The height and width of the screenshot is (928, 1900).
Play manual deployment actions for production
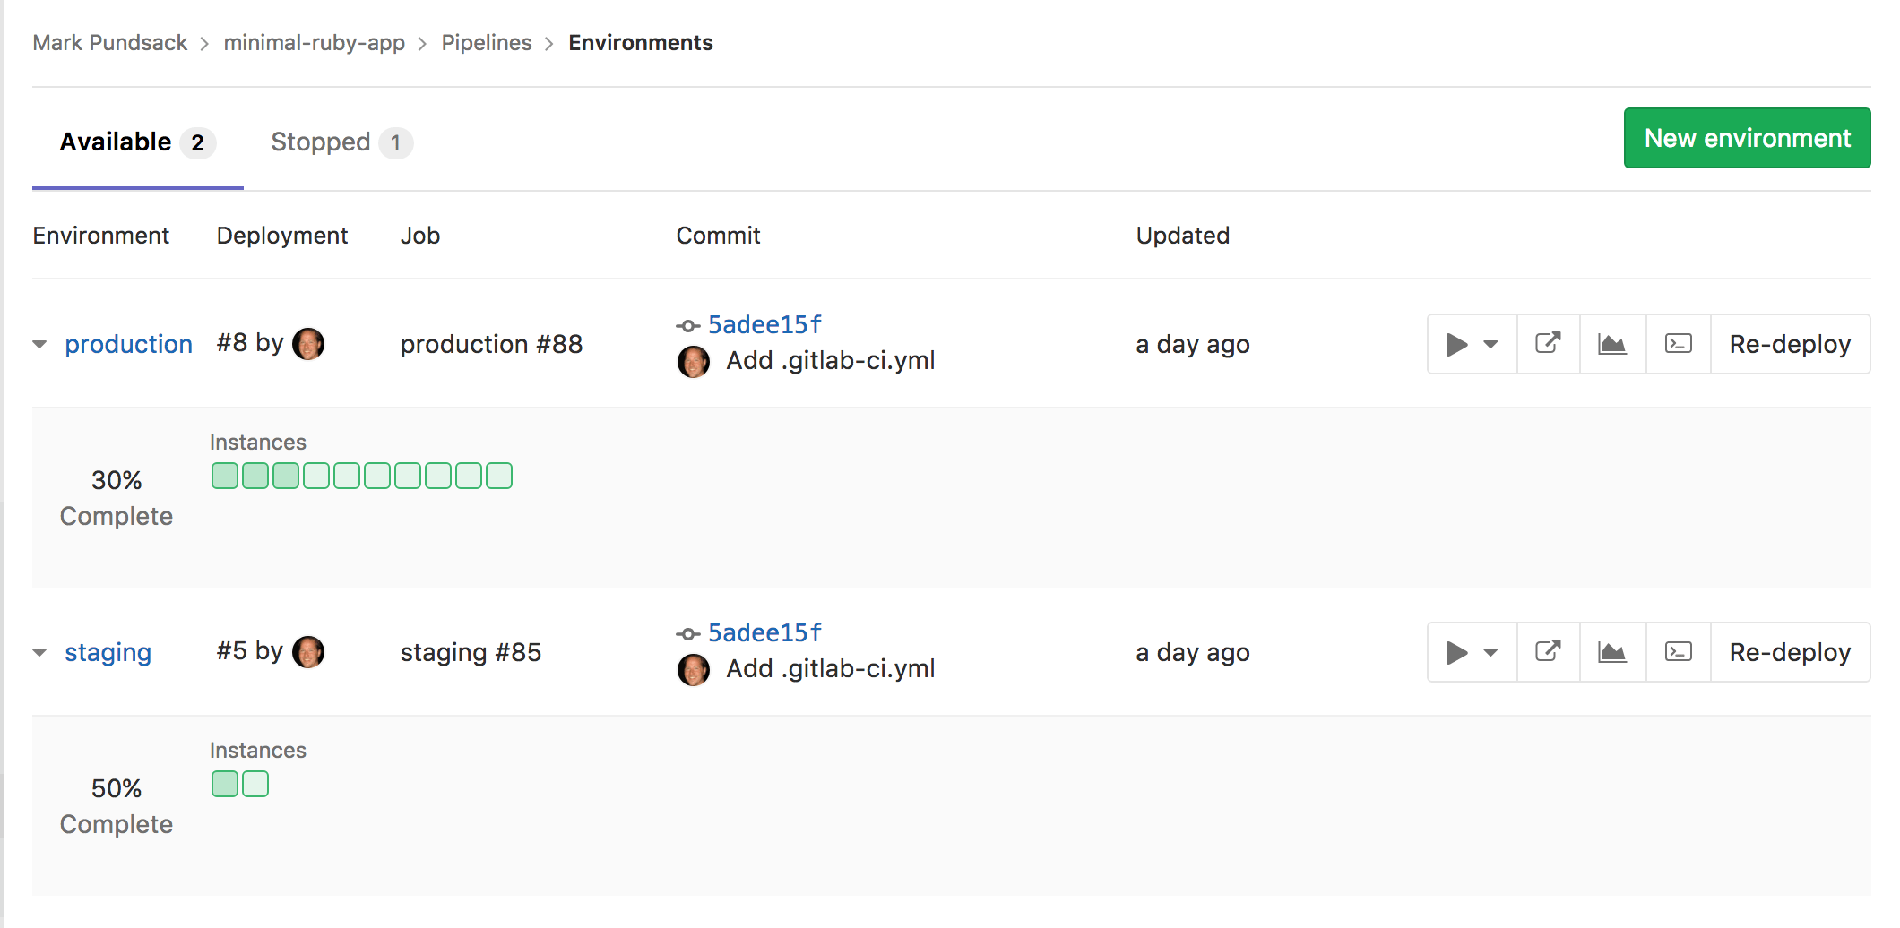(1457, 344)
